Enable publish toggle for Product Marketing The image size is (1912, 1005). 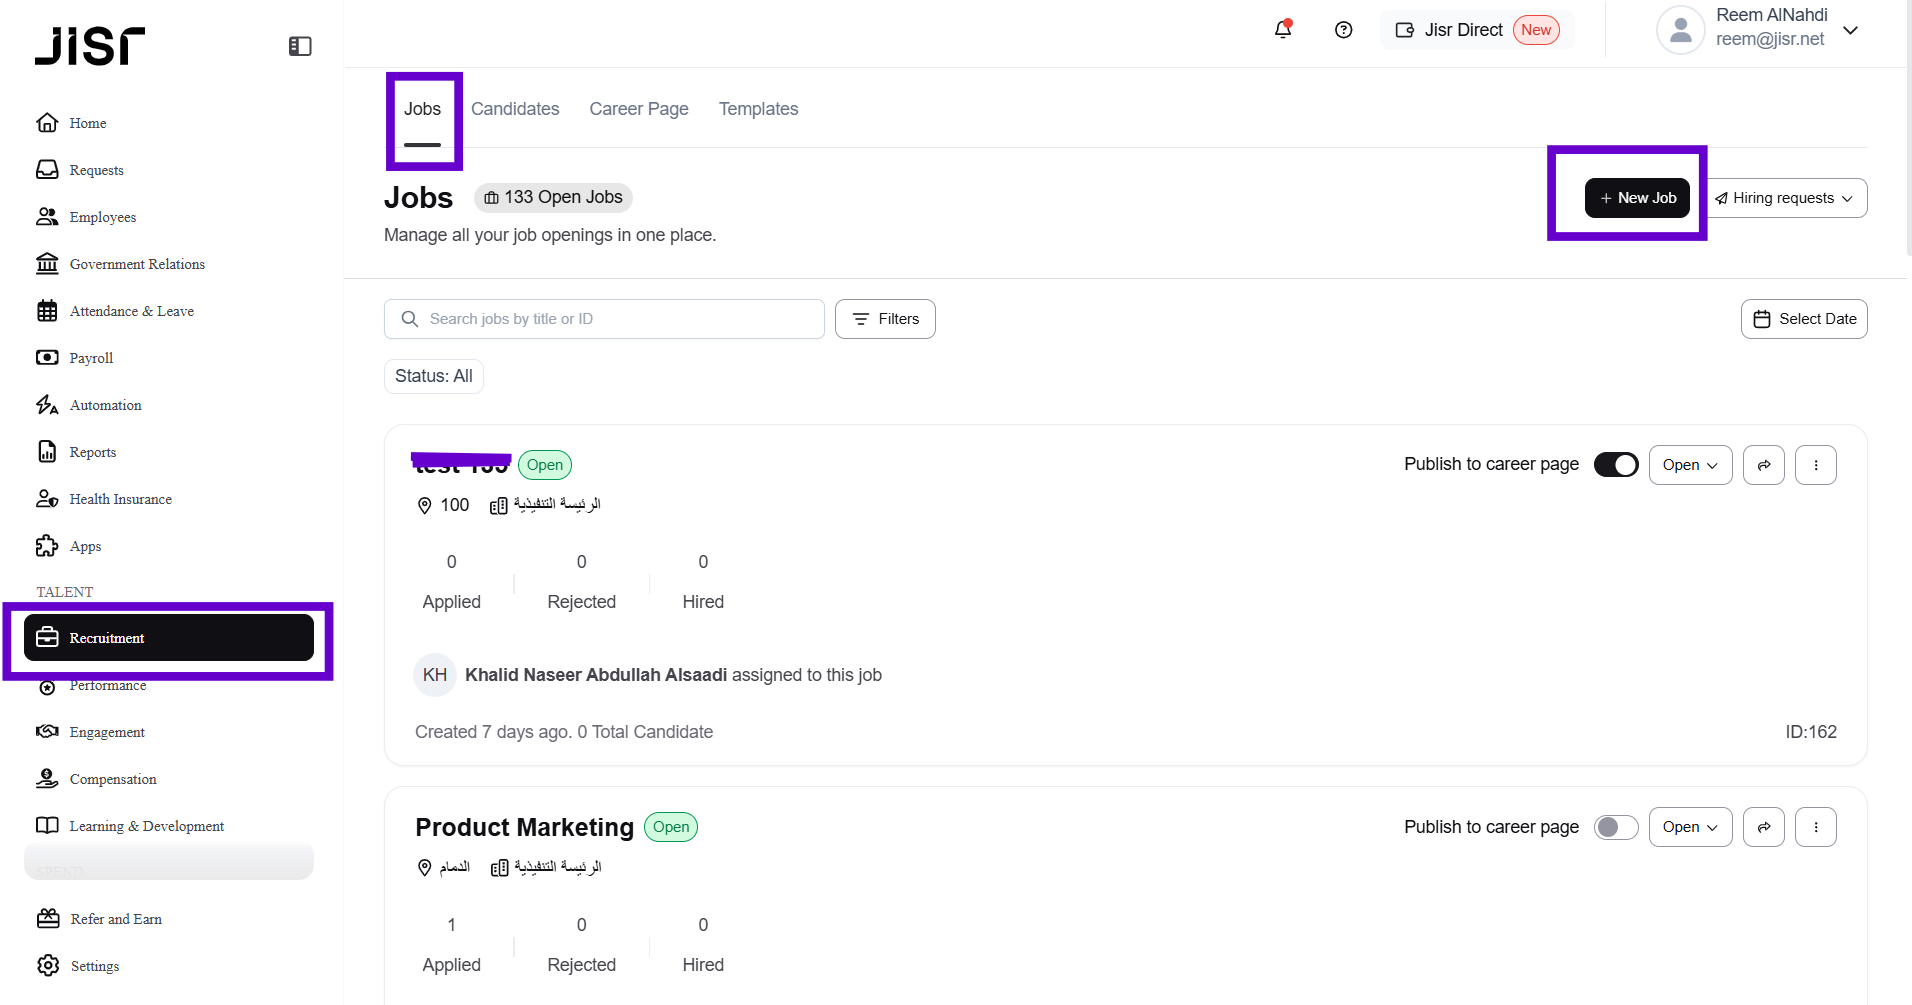(x=1615, y=827)
